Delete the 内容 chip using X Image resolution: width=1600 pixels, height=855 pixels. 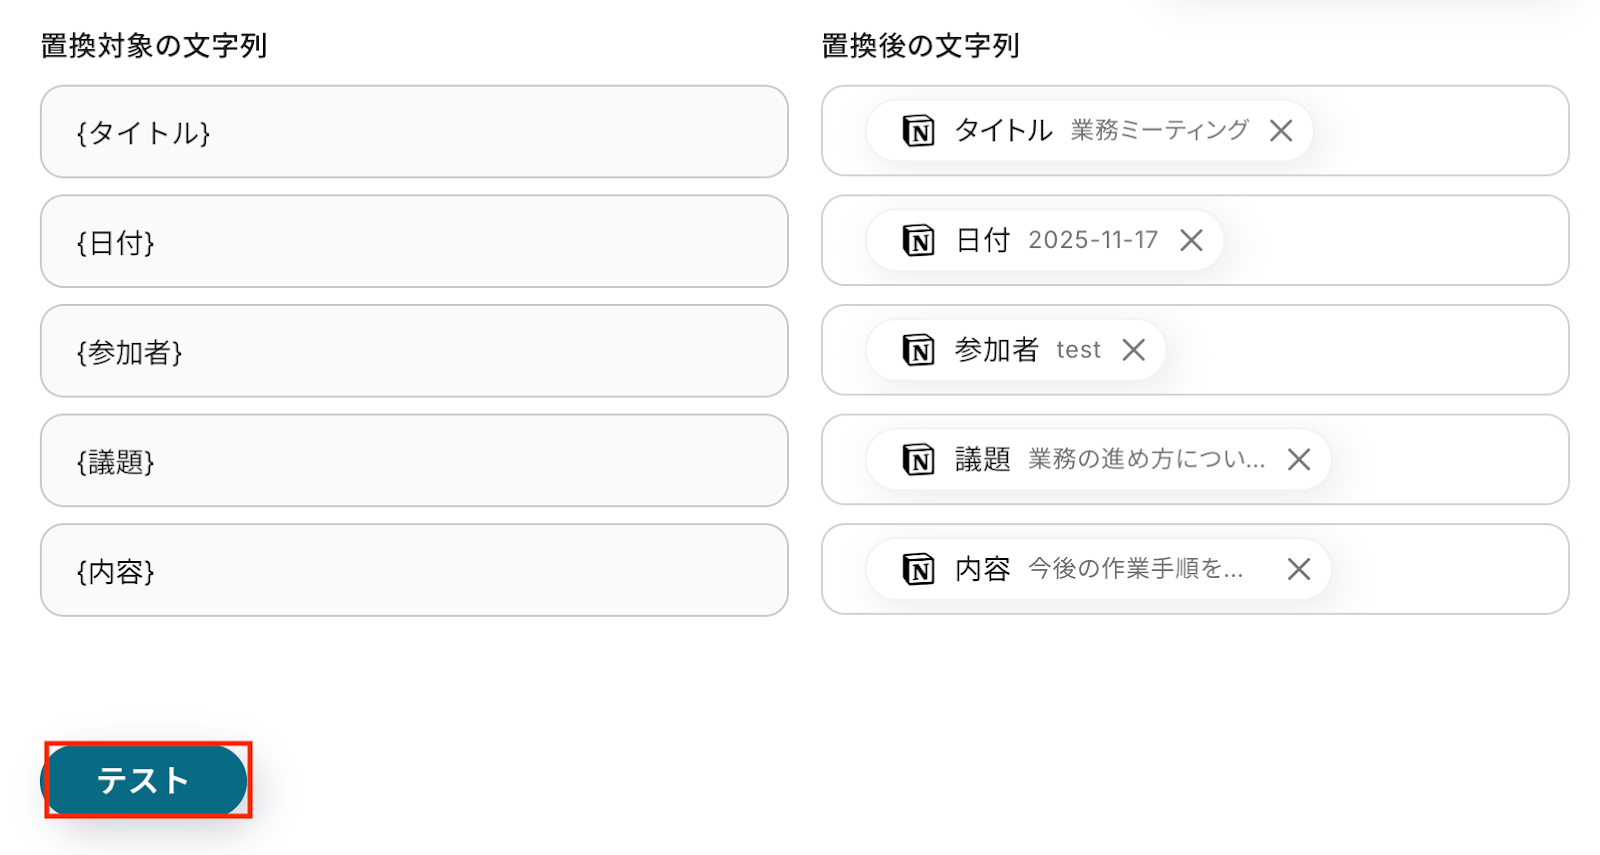1299,570
